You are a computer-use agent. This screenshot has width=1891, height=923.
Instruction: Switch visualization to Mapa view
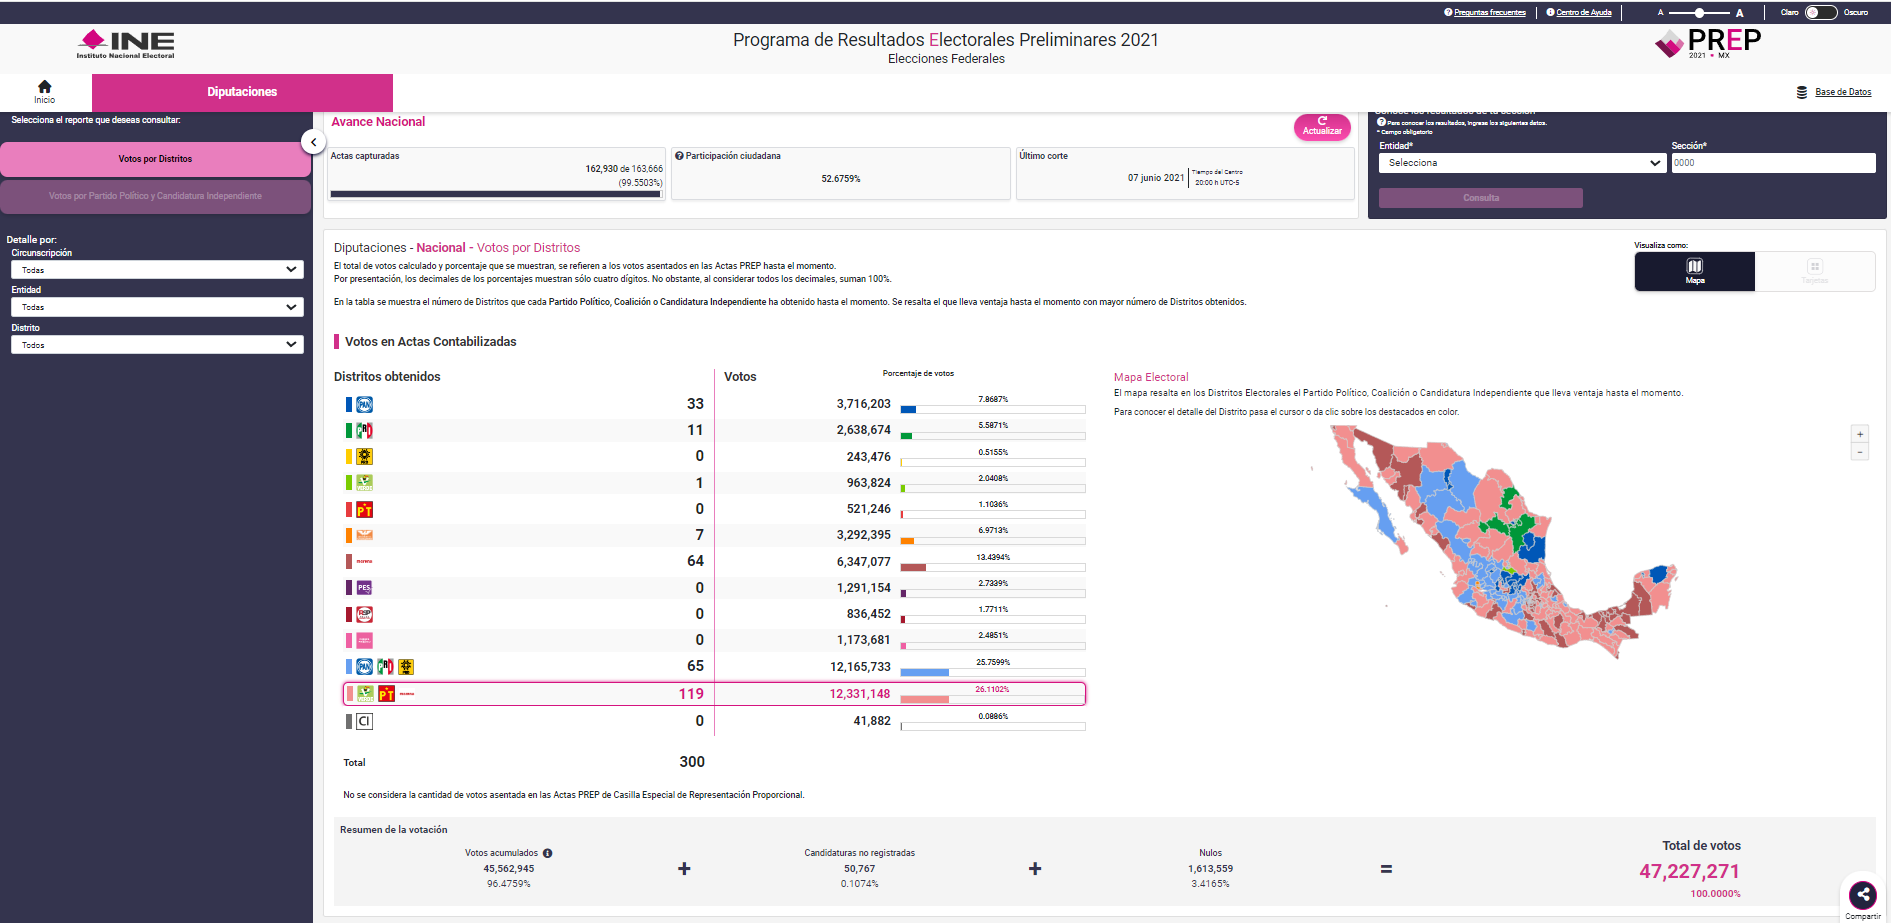tap(1695, 271)
